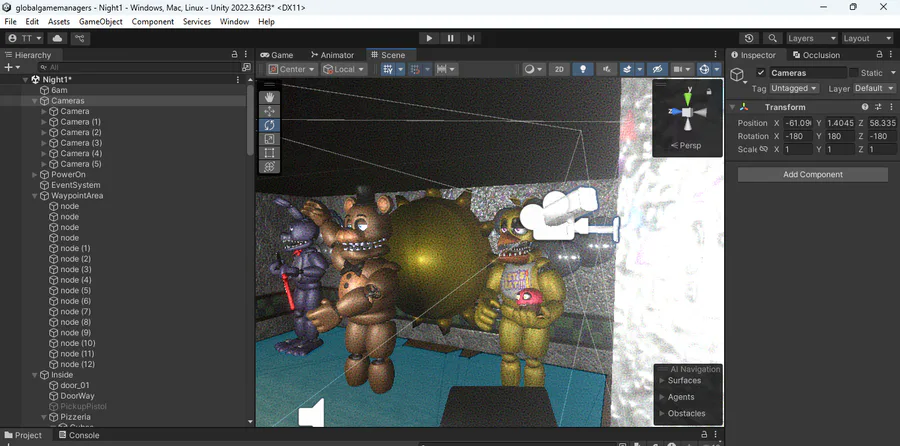Toggle the Scene gizmo lock icon

point(709,91)
